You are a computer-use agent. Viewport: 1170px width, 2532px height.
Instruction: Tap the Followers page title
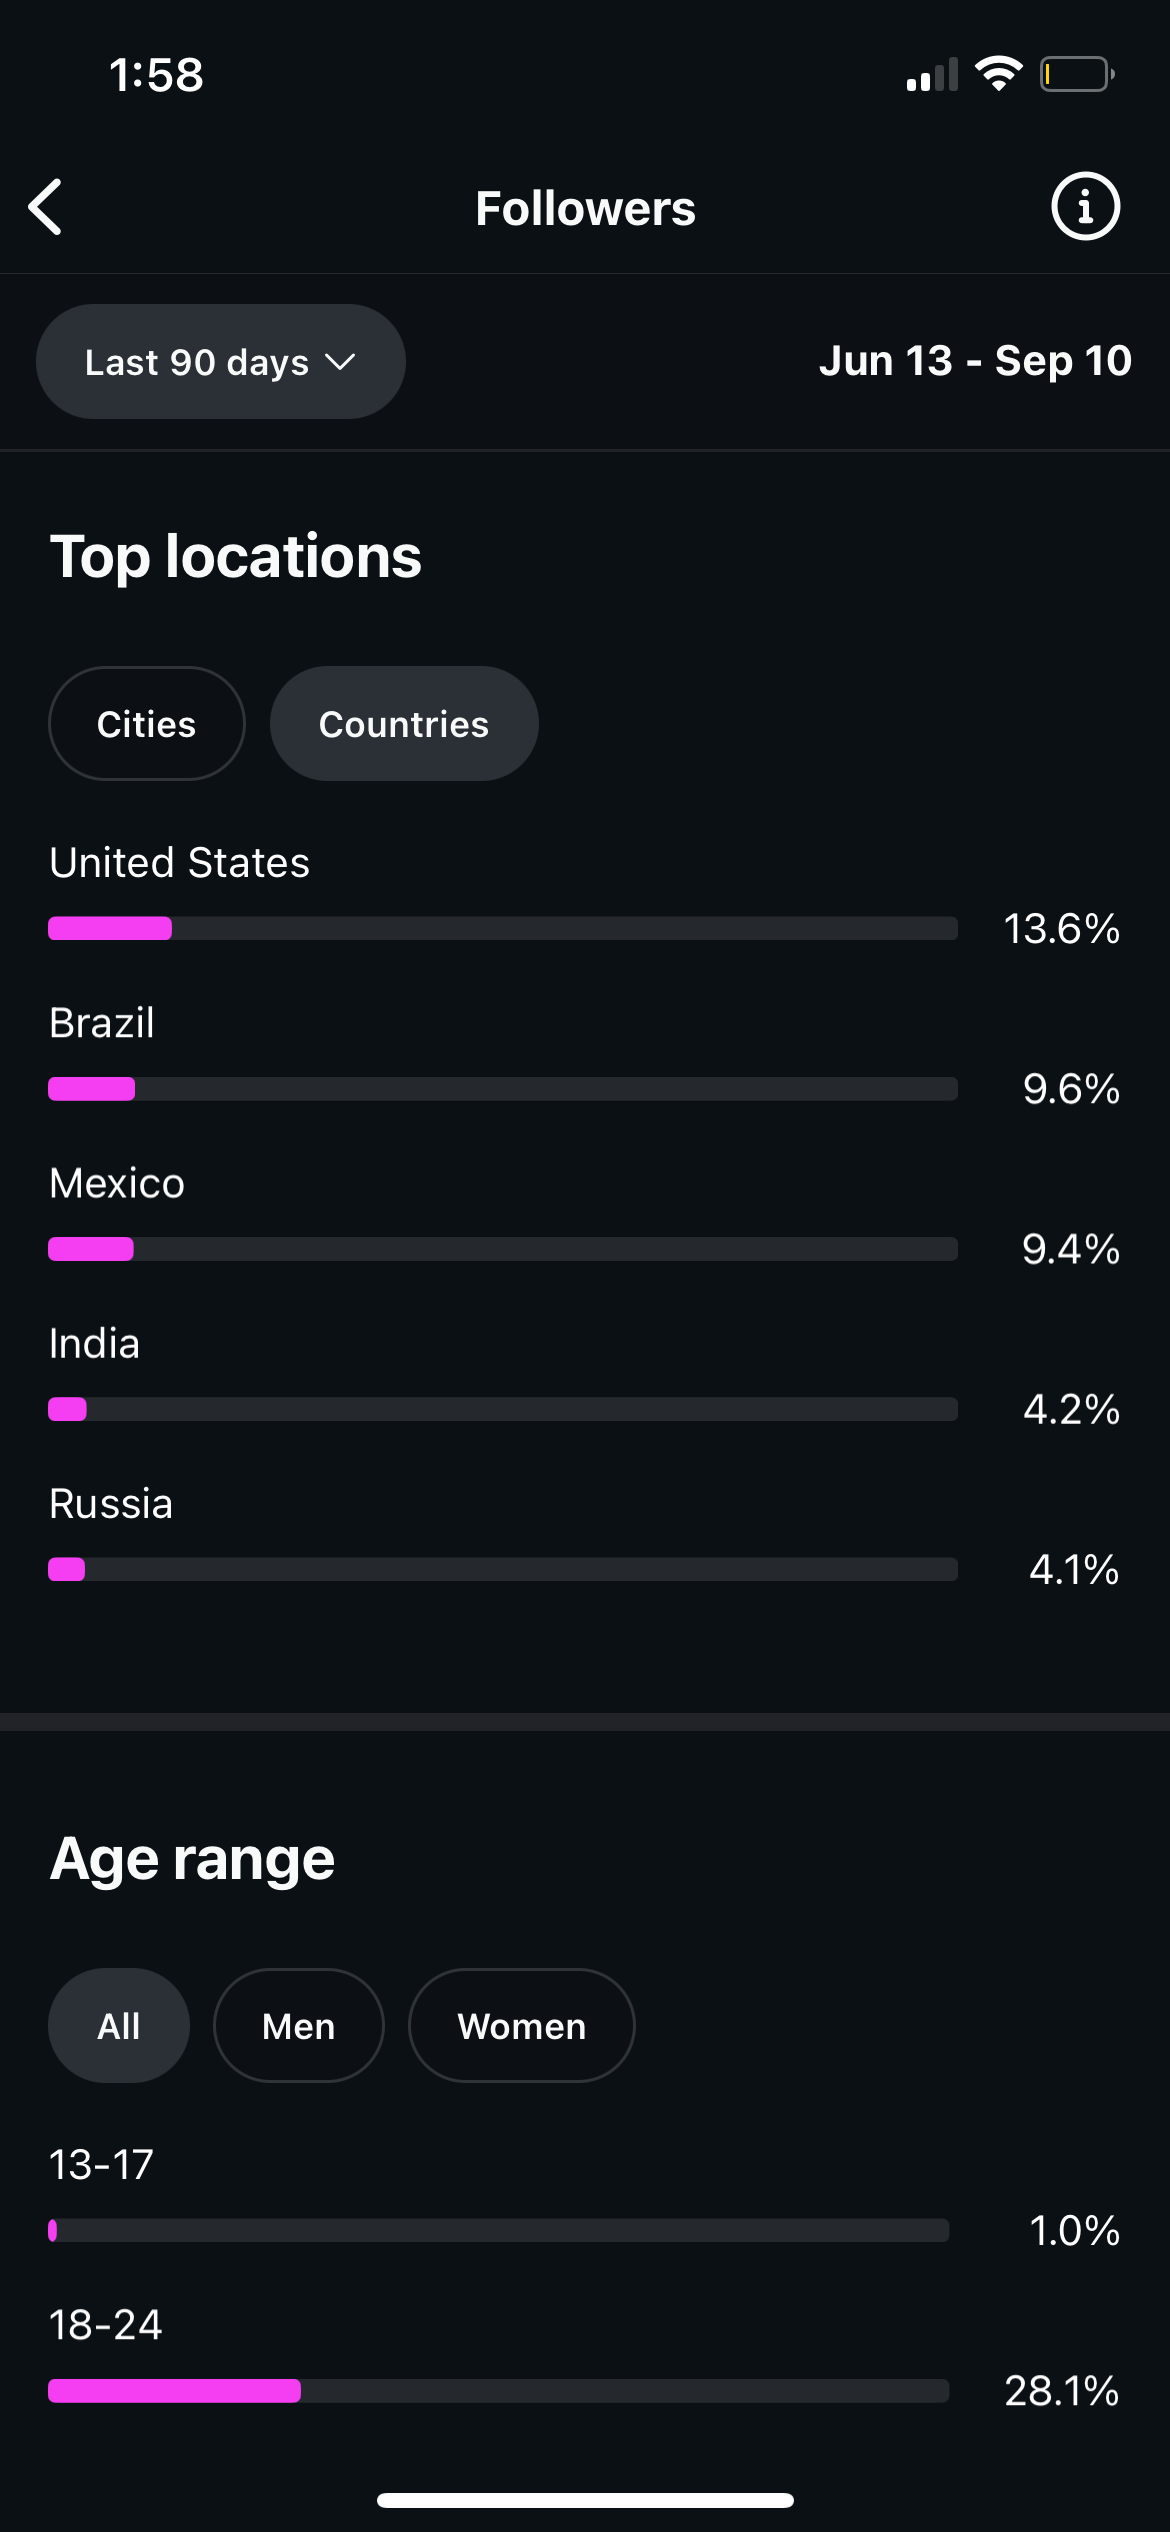coord(585,208)
